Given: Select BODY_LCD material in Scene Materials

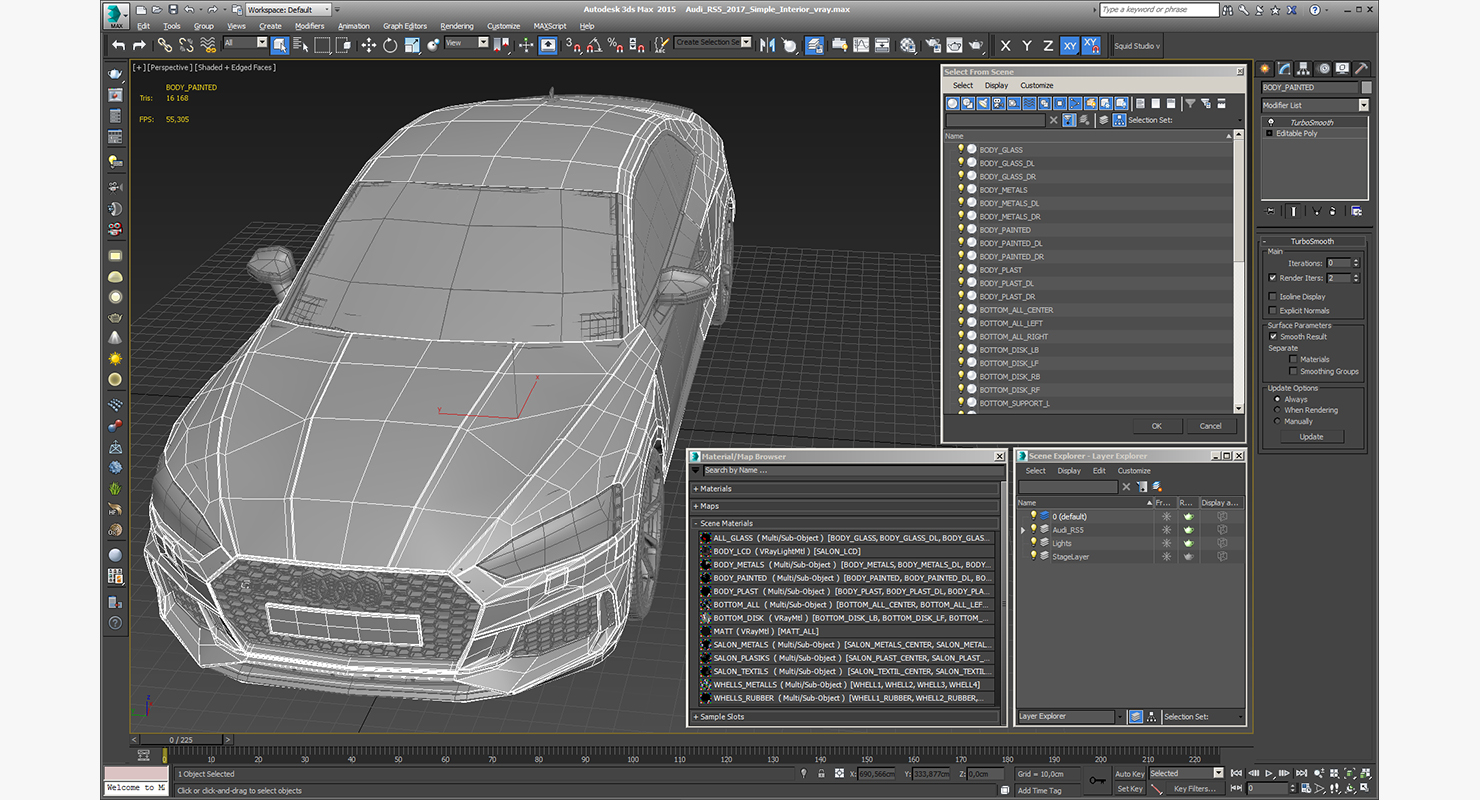Looking at the screenshot, I should tap(847, 551).
